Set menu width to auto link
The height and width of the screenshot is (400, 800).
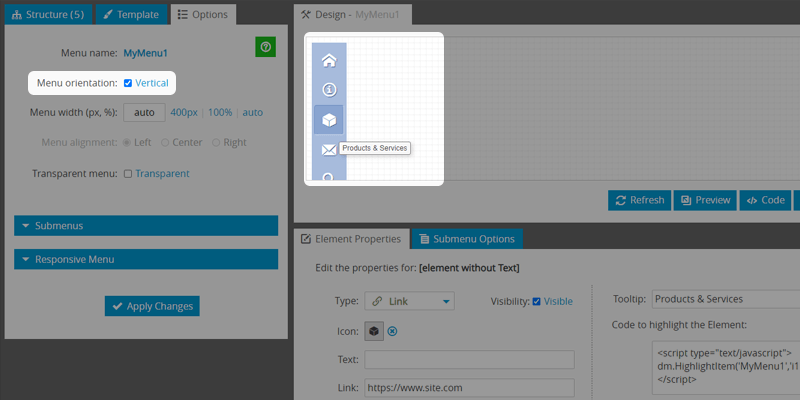click(x=253, y=112)
